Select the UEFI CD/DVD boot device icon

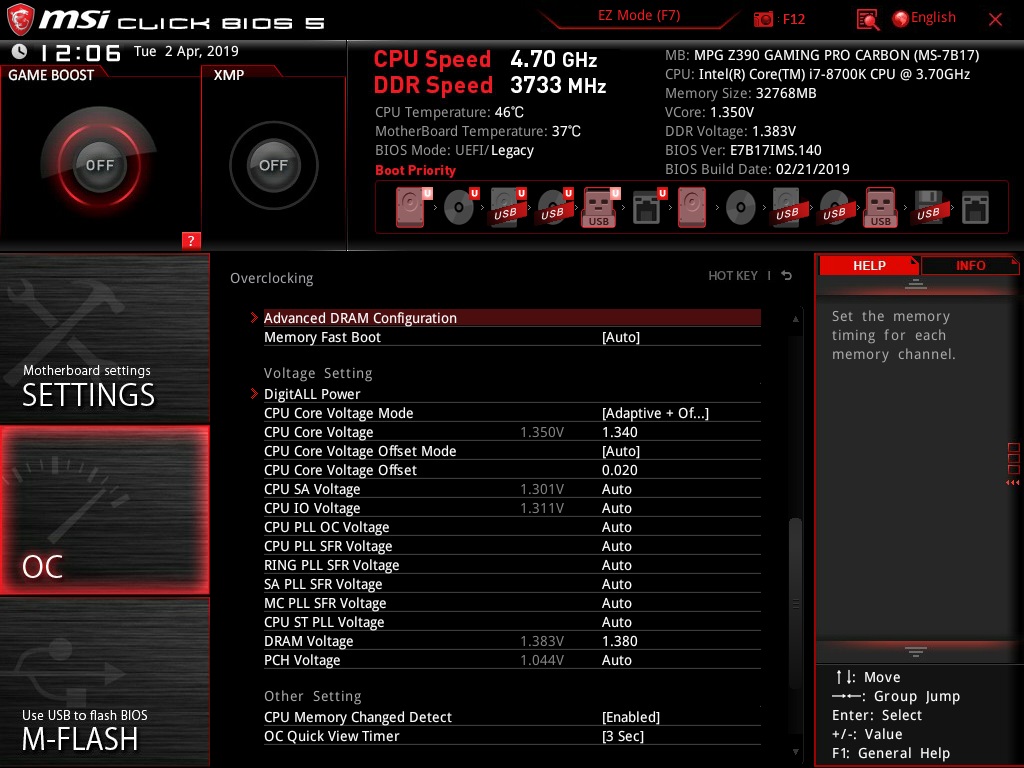pos(461,207)
